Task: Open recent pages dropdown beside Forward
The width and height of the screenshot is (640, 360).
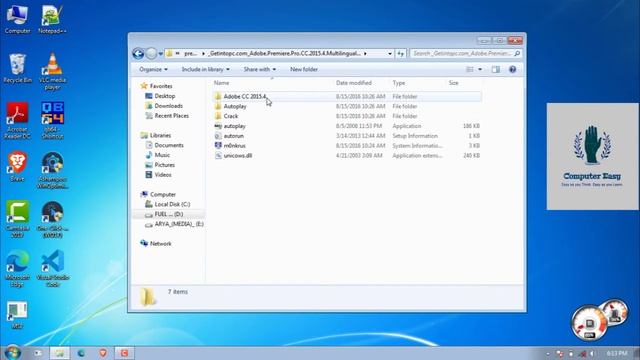Action: pyautogui.click(x=161, y=54)
